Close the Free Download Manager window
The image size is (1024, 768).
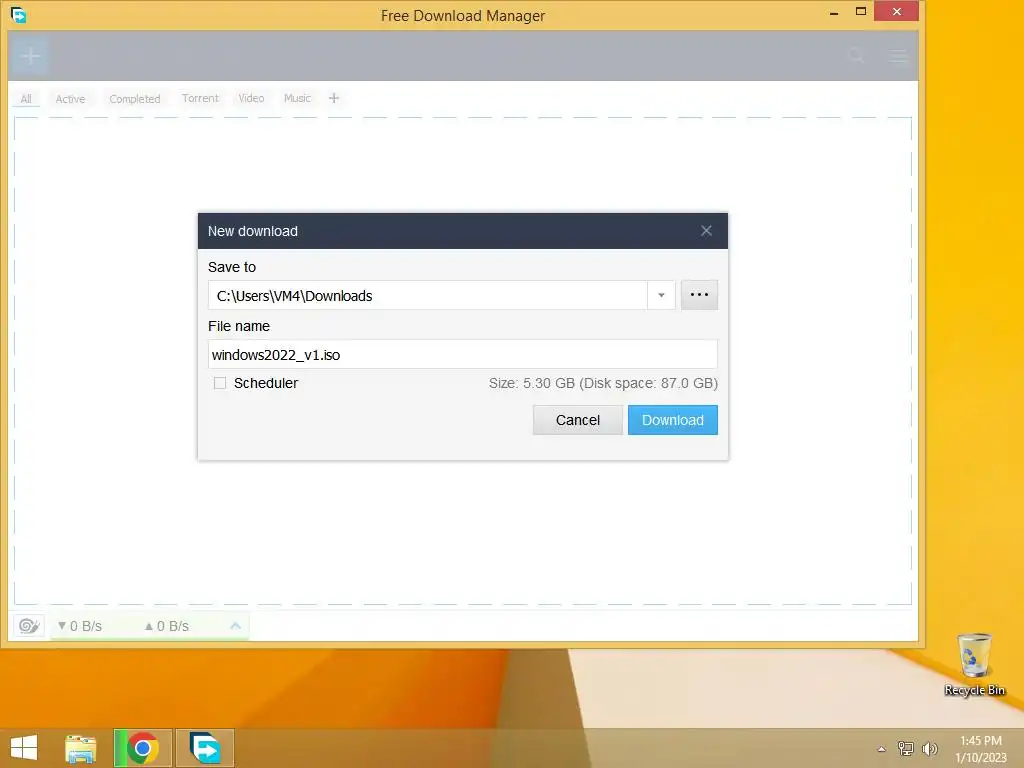point(896,12)
